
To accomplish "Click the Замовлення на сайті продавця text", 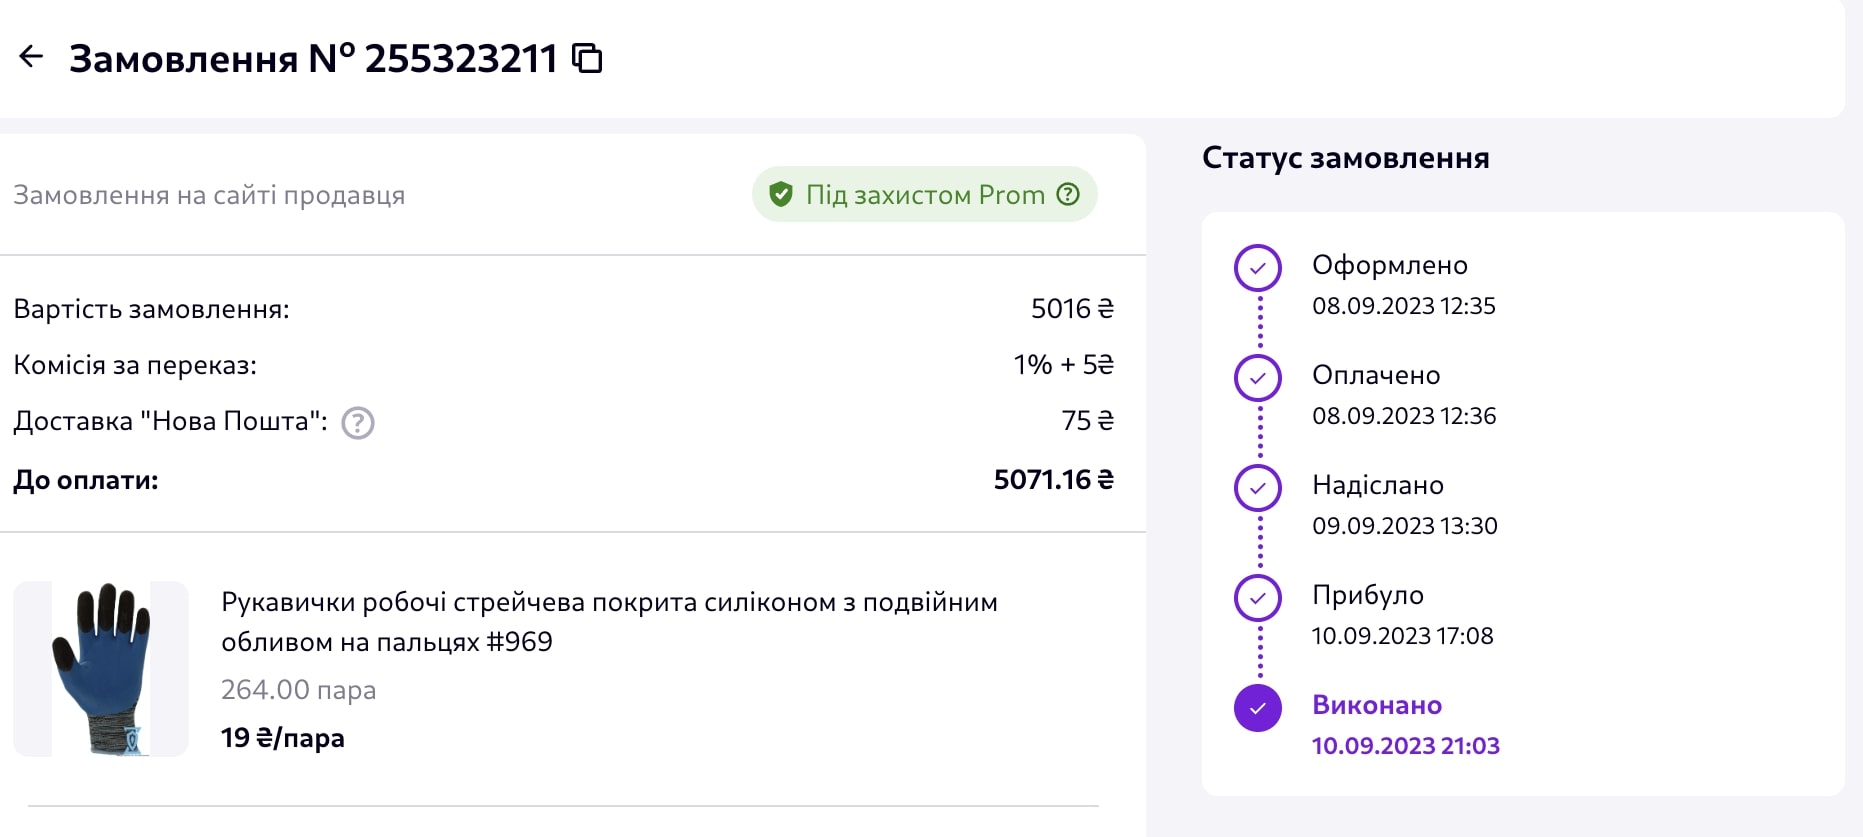I will (209, 195).
